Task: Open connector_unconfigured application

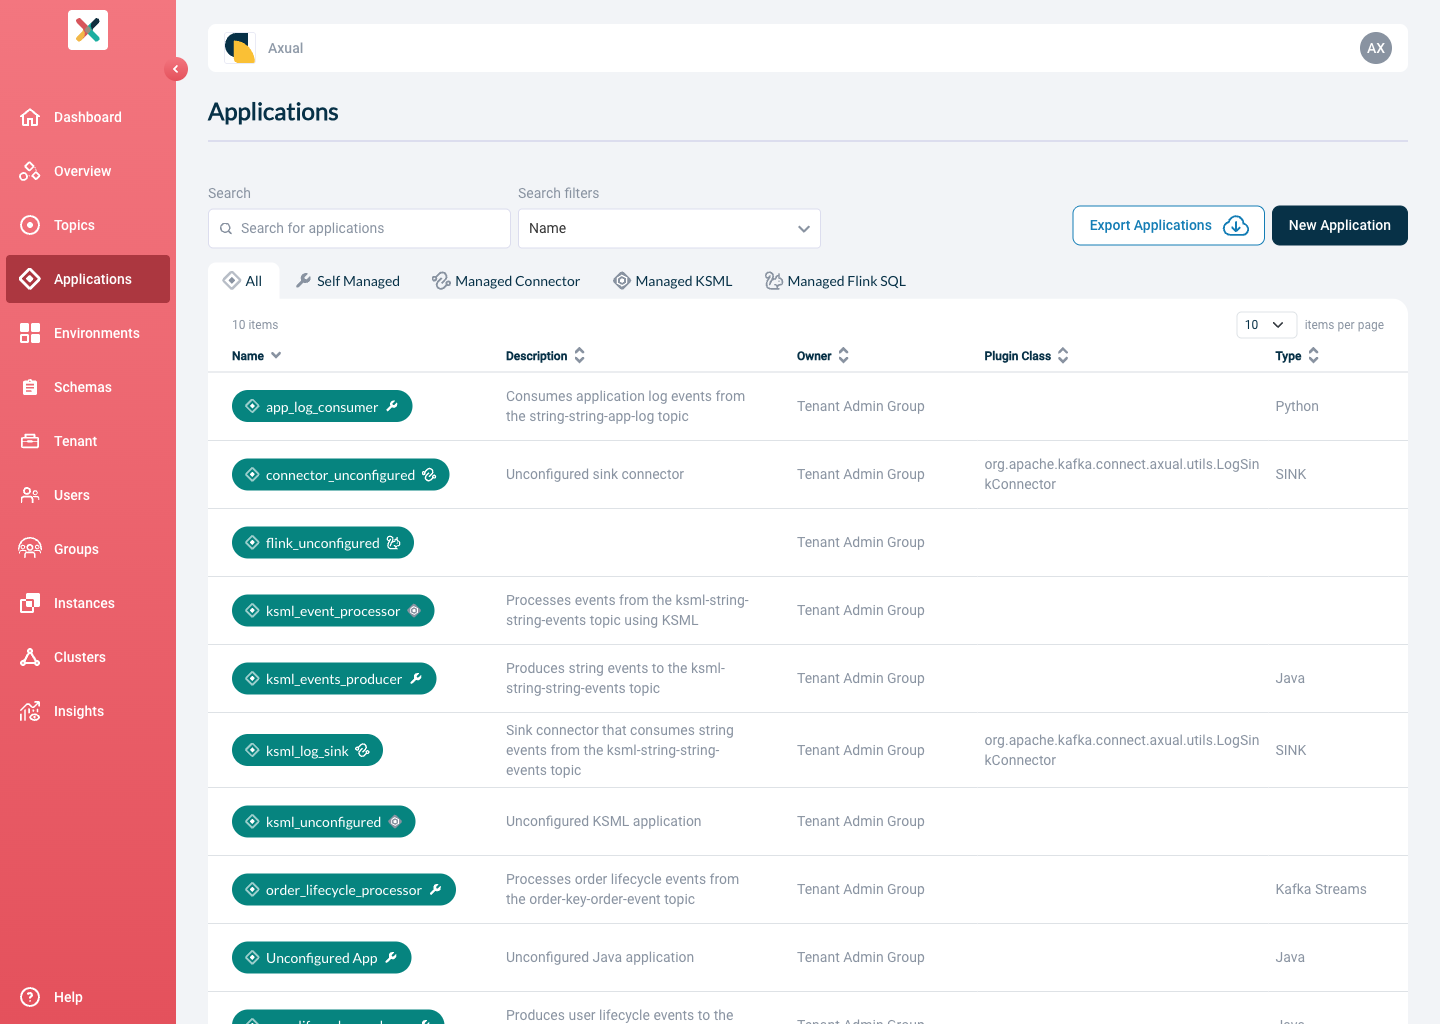Action: point(340,474)
